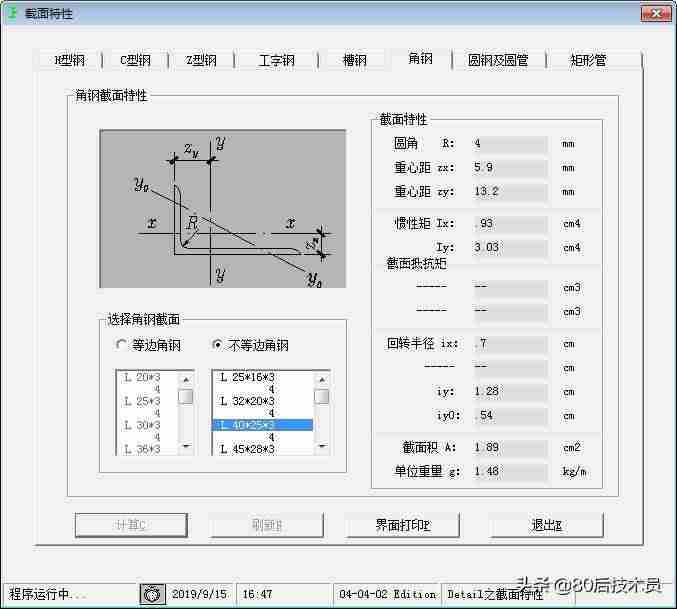This screenshot has height=609, width=677.
Task: Close the 截面特性 window
Action: [x=656, y=13]
